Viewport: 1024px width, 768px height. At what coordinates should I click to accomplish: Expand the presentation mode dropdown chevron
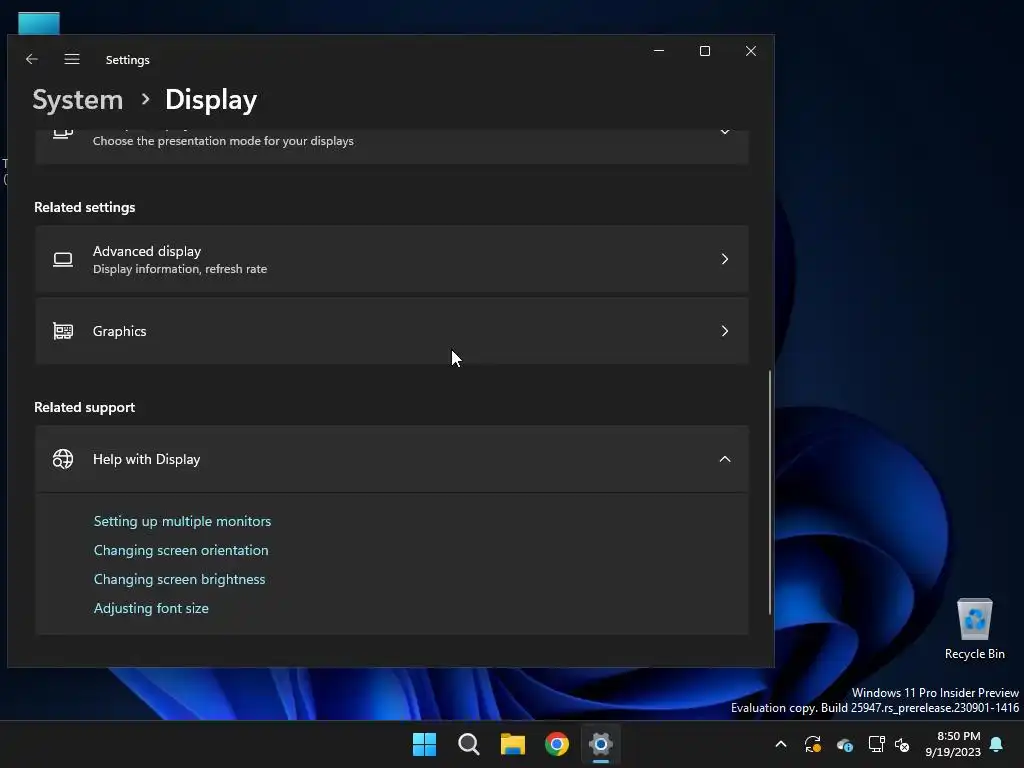(725, 131)
